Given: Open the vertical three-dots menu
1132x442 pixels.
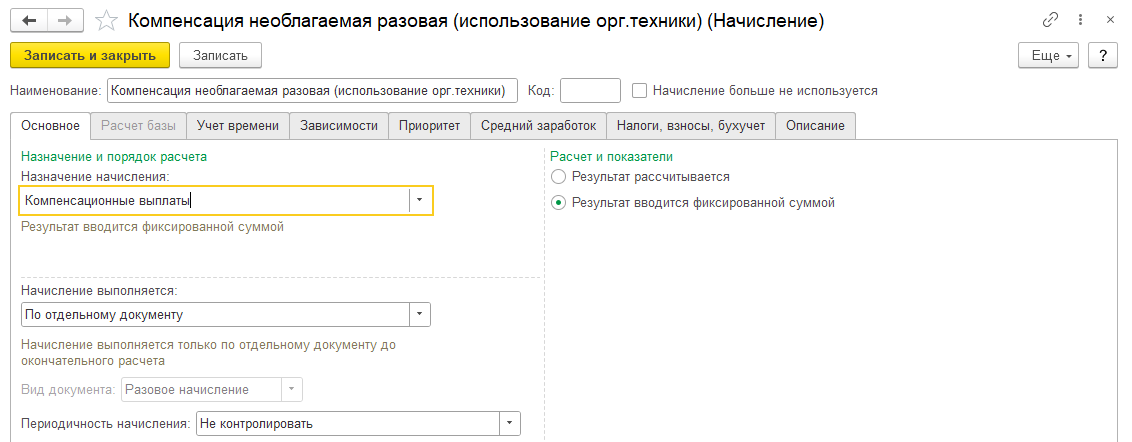Looking at the screenshot, I should [x=1080, y=20].
